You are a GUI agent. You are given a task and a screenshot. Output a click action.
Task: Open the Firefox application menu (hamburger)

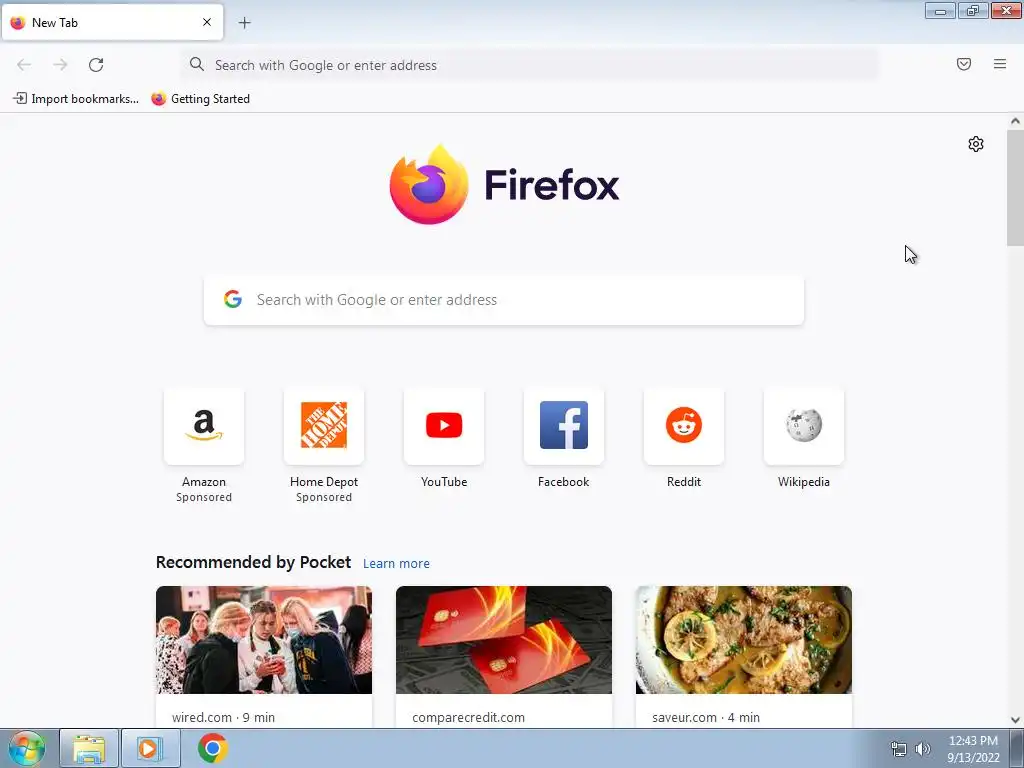pos(999,64)
